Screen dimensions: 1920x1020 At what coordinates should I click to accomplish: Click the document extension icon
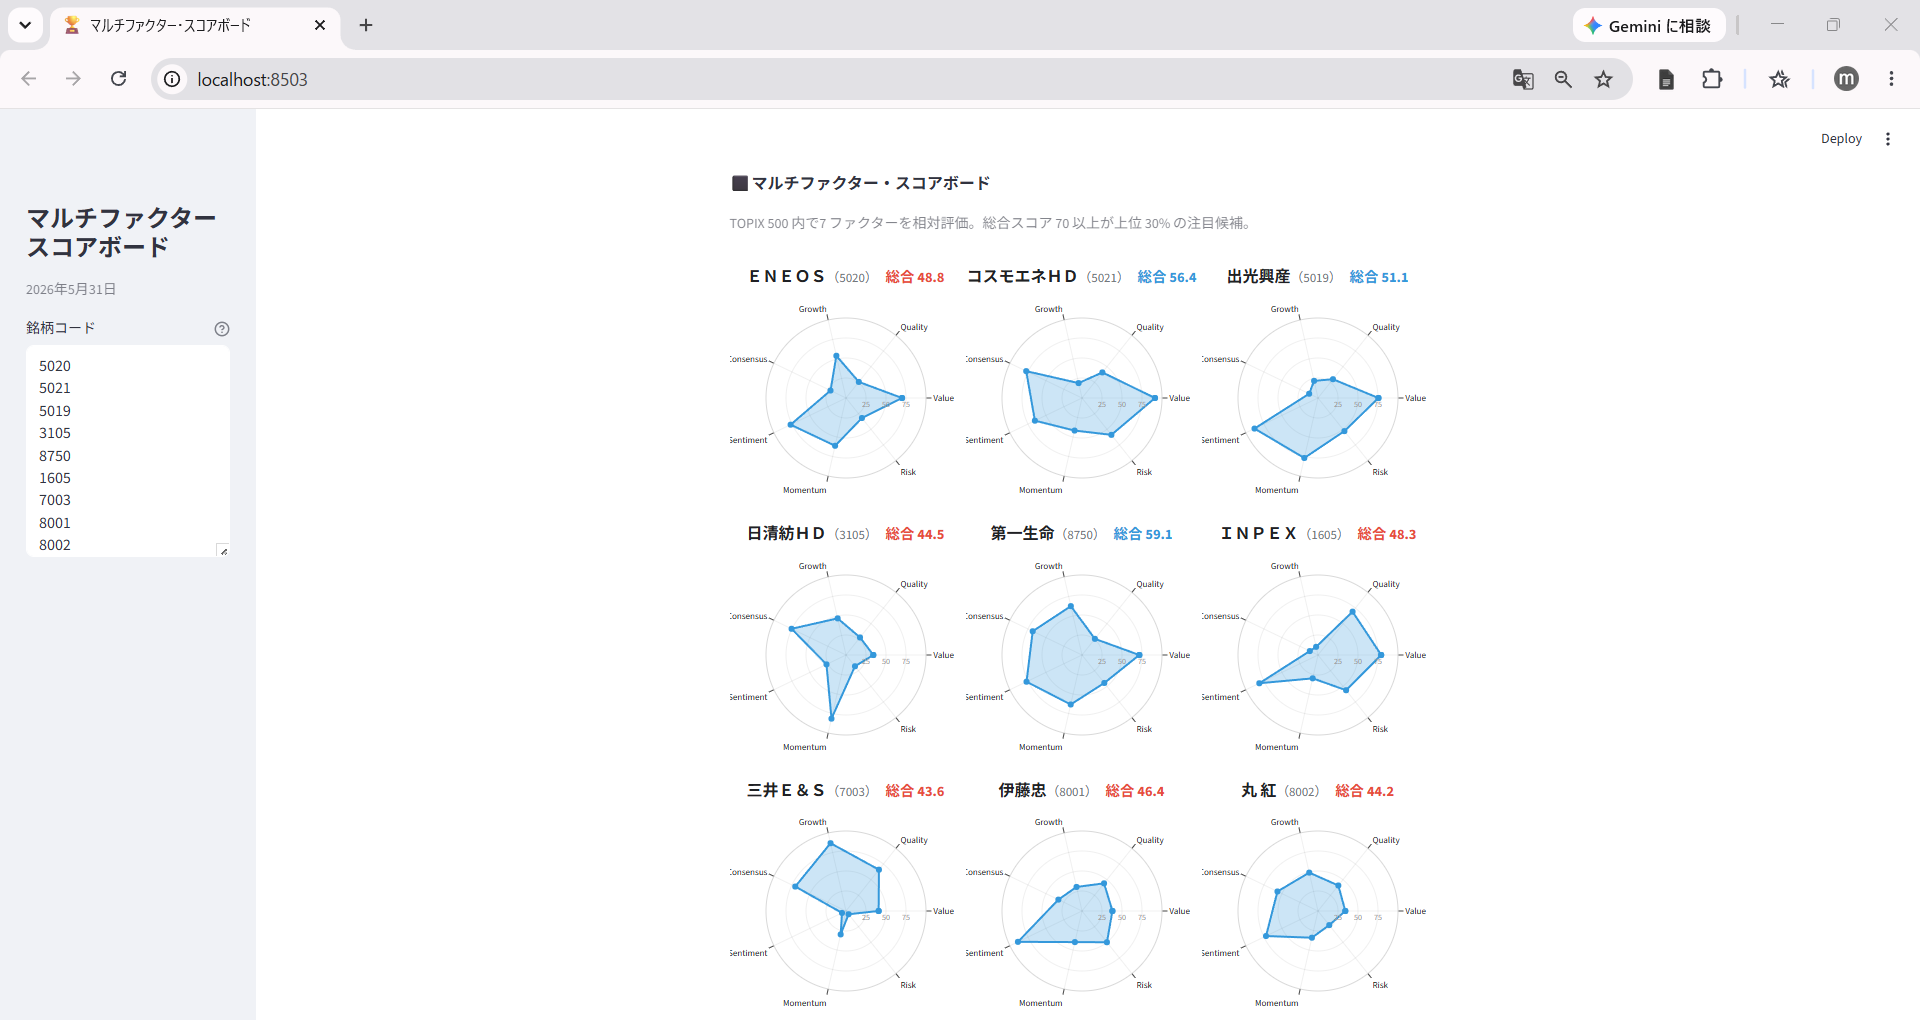pos(1666,79)
